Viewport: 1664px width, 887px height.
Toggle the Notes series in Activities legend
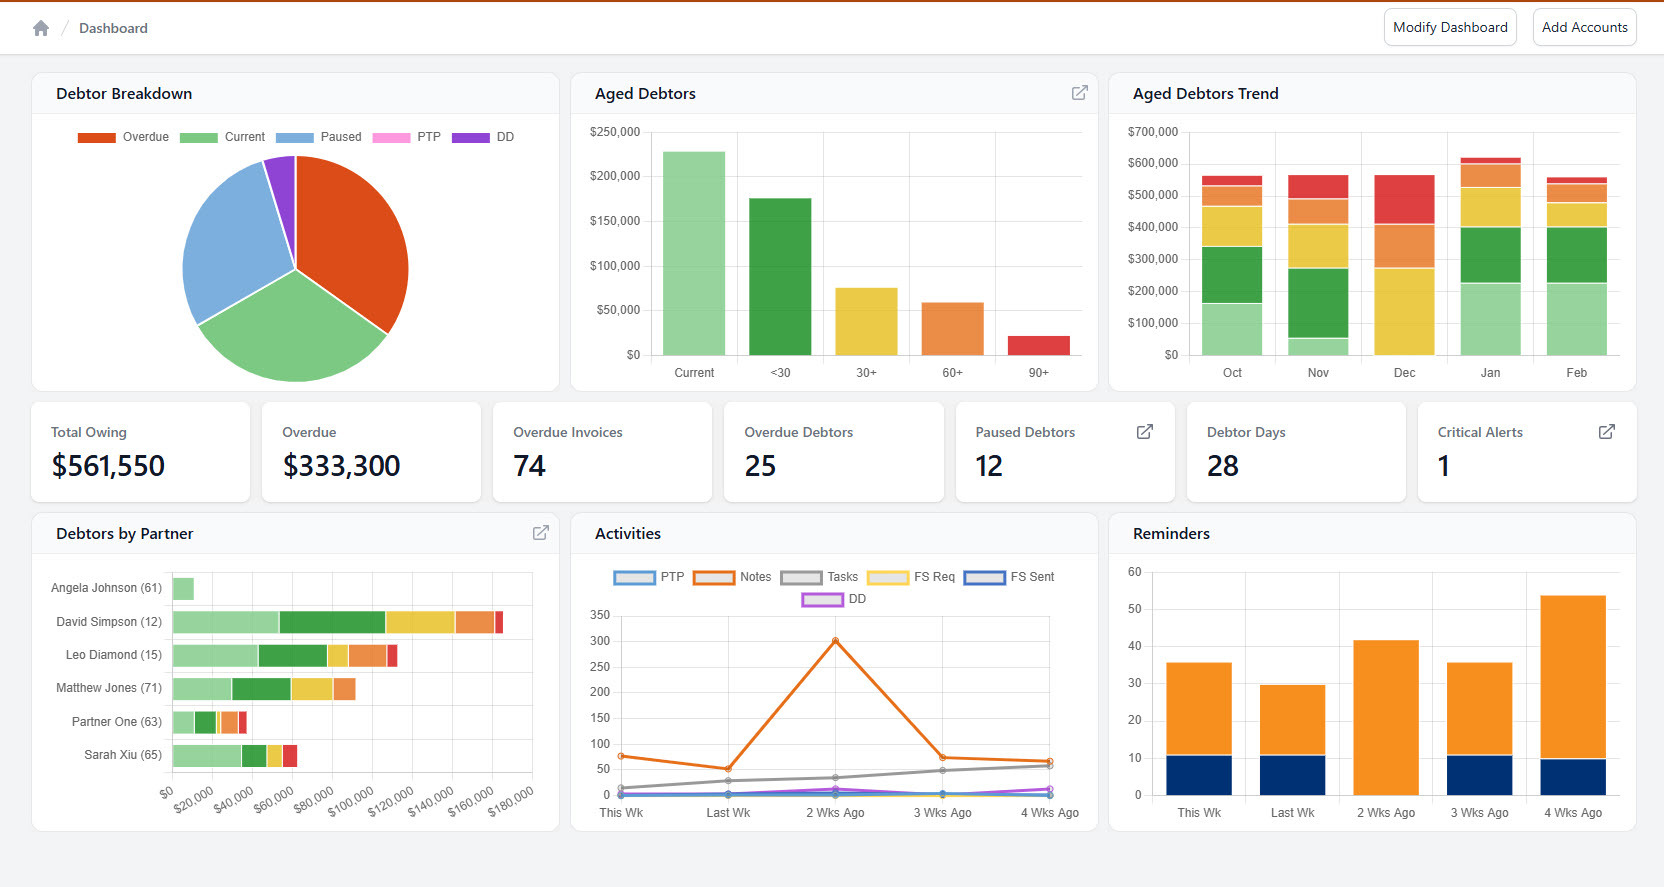(x=732, y=577)
